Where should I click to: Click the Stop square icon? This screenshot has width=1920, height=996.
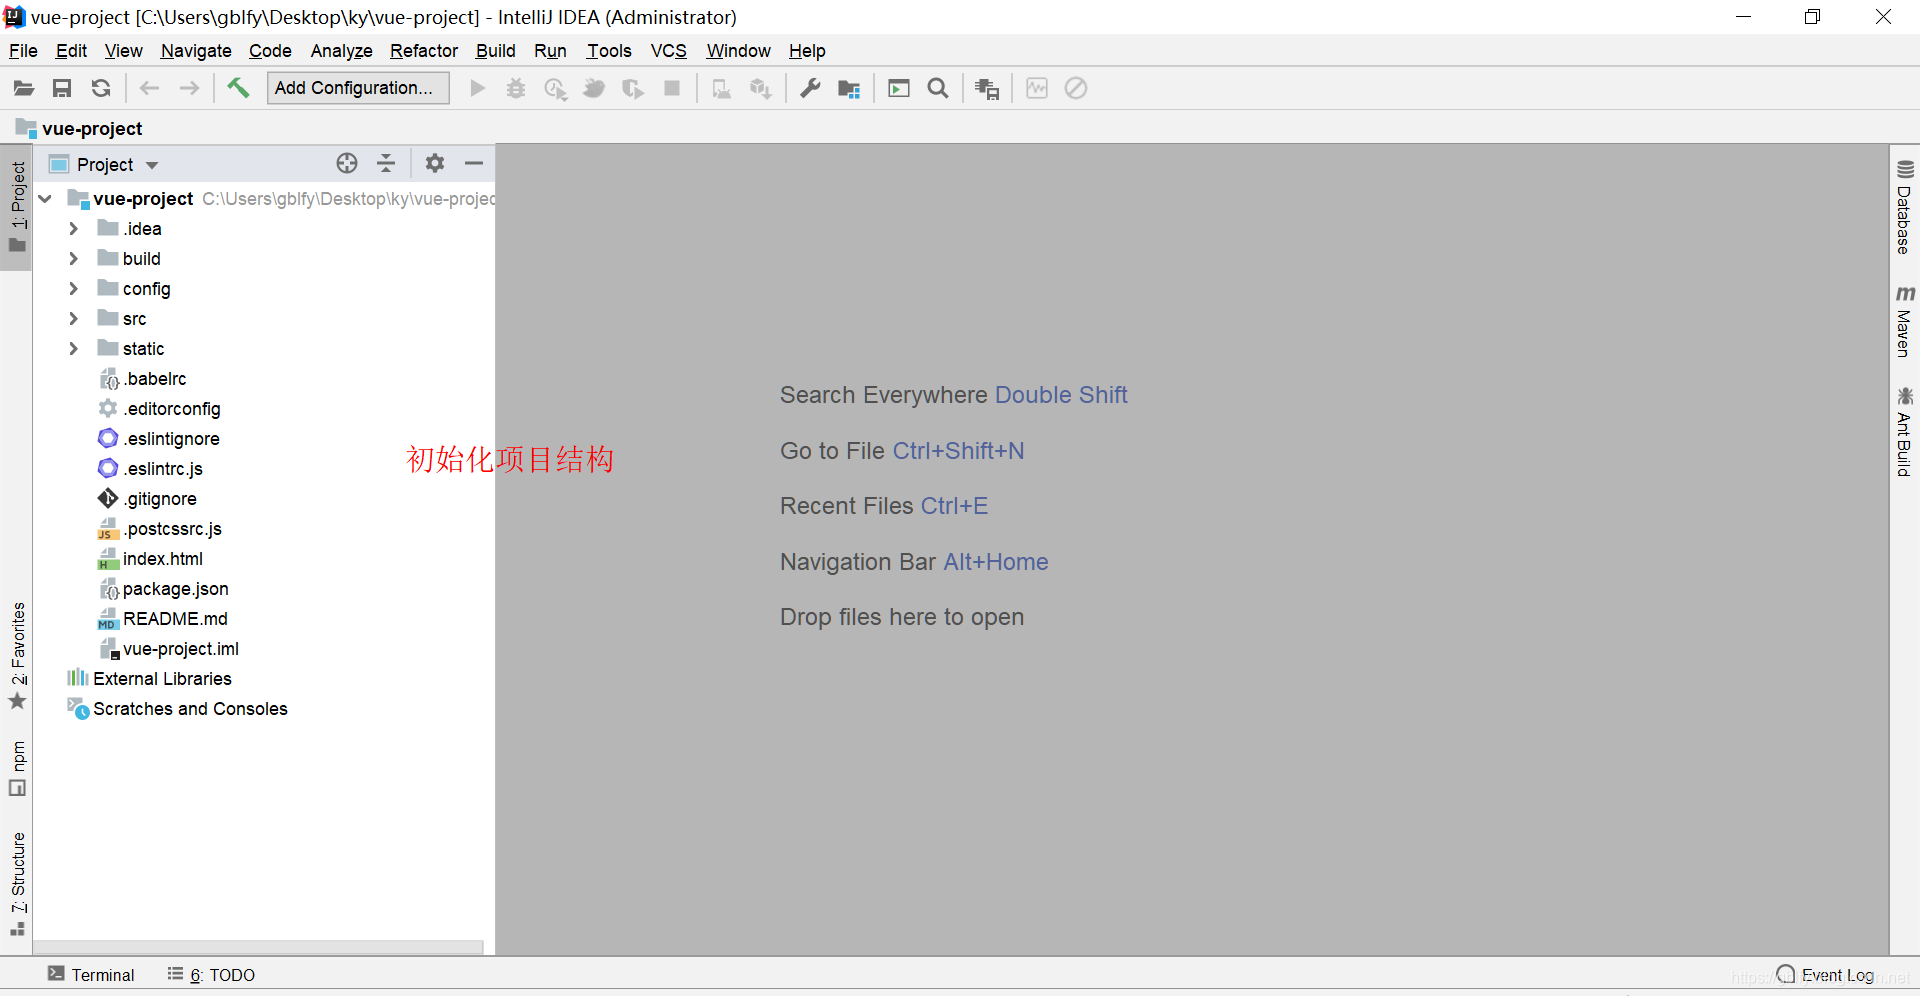[673, 89]
